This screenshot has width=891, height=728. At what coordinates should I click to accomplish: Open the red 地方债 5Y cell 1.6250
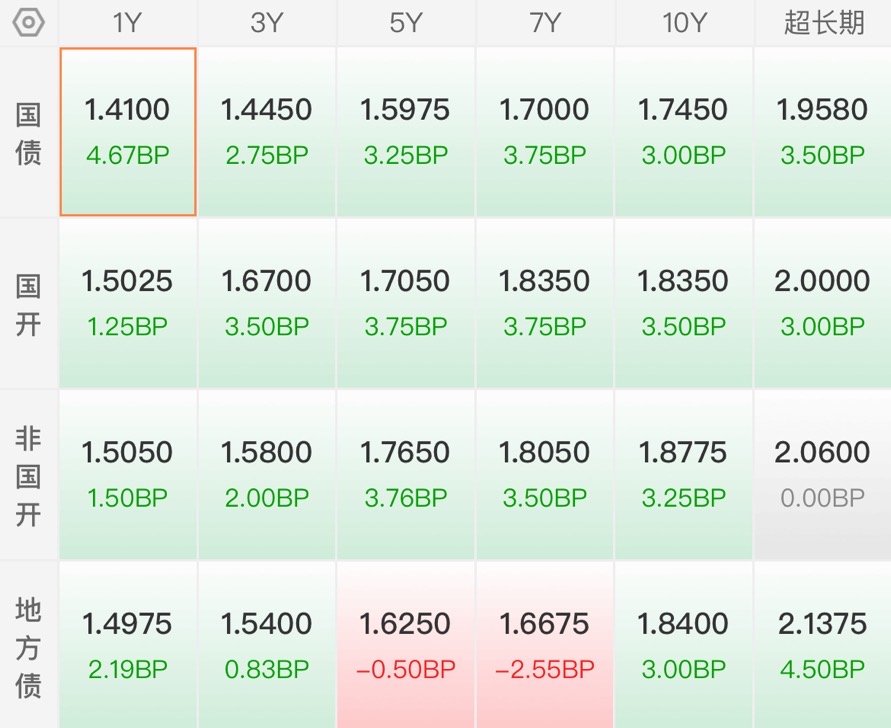406,646
